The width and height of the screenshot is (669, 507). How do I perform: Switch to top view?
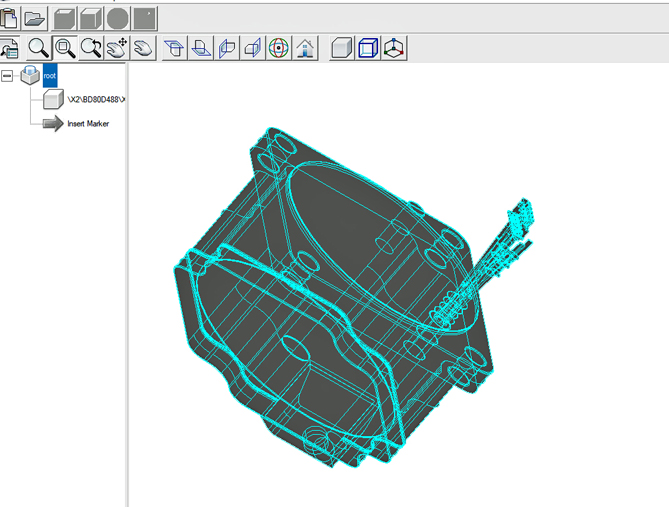coord(174,48)
